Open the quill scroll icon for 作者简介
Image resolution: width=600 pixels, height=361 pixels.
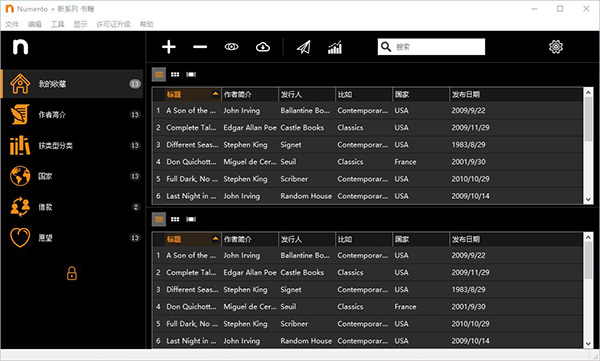tap(20, 114)
